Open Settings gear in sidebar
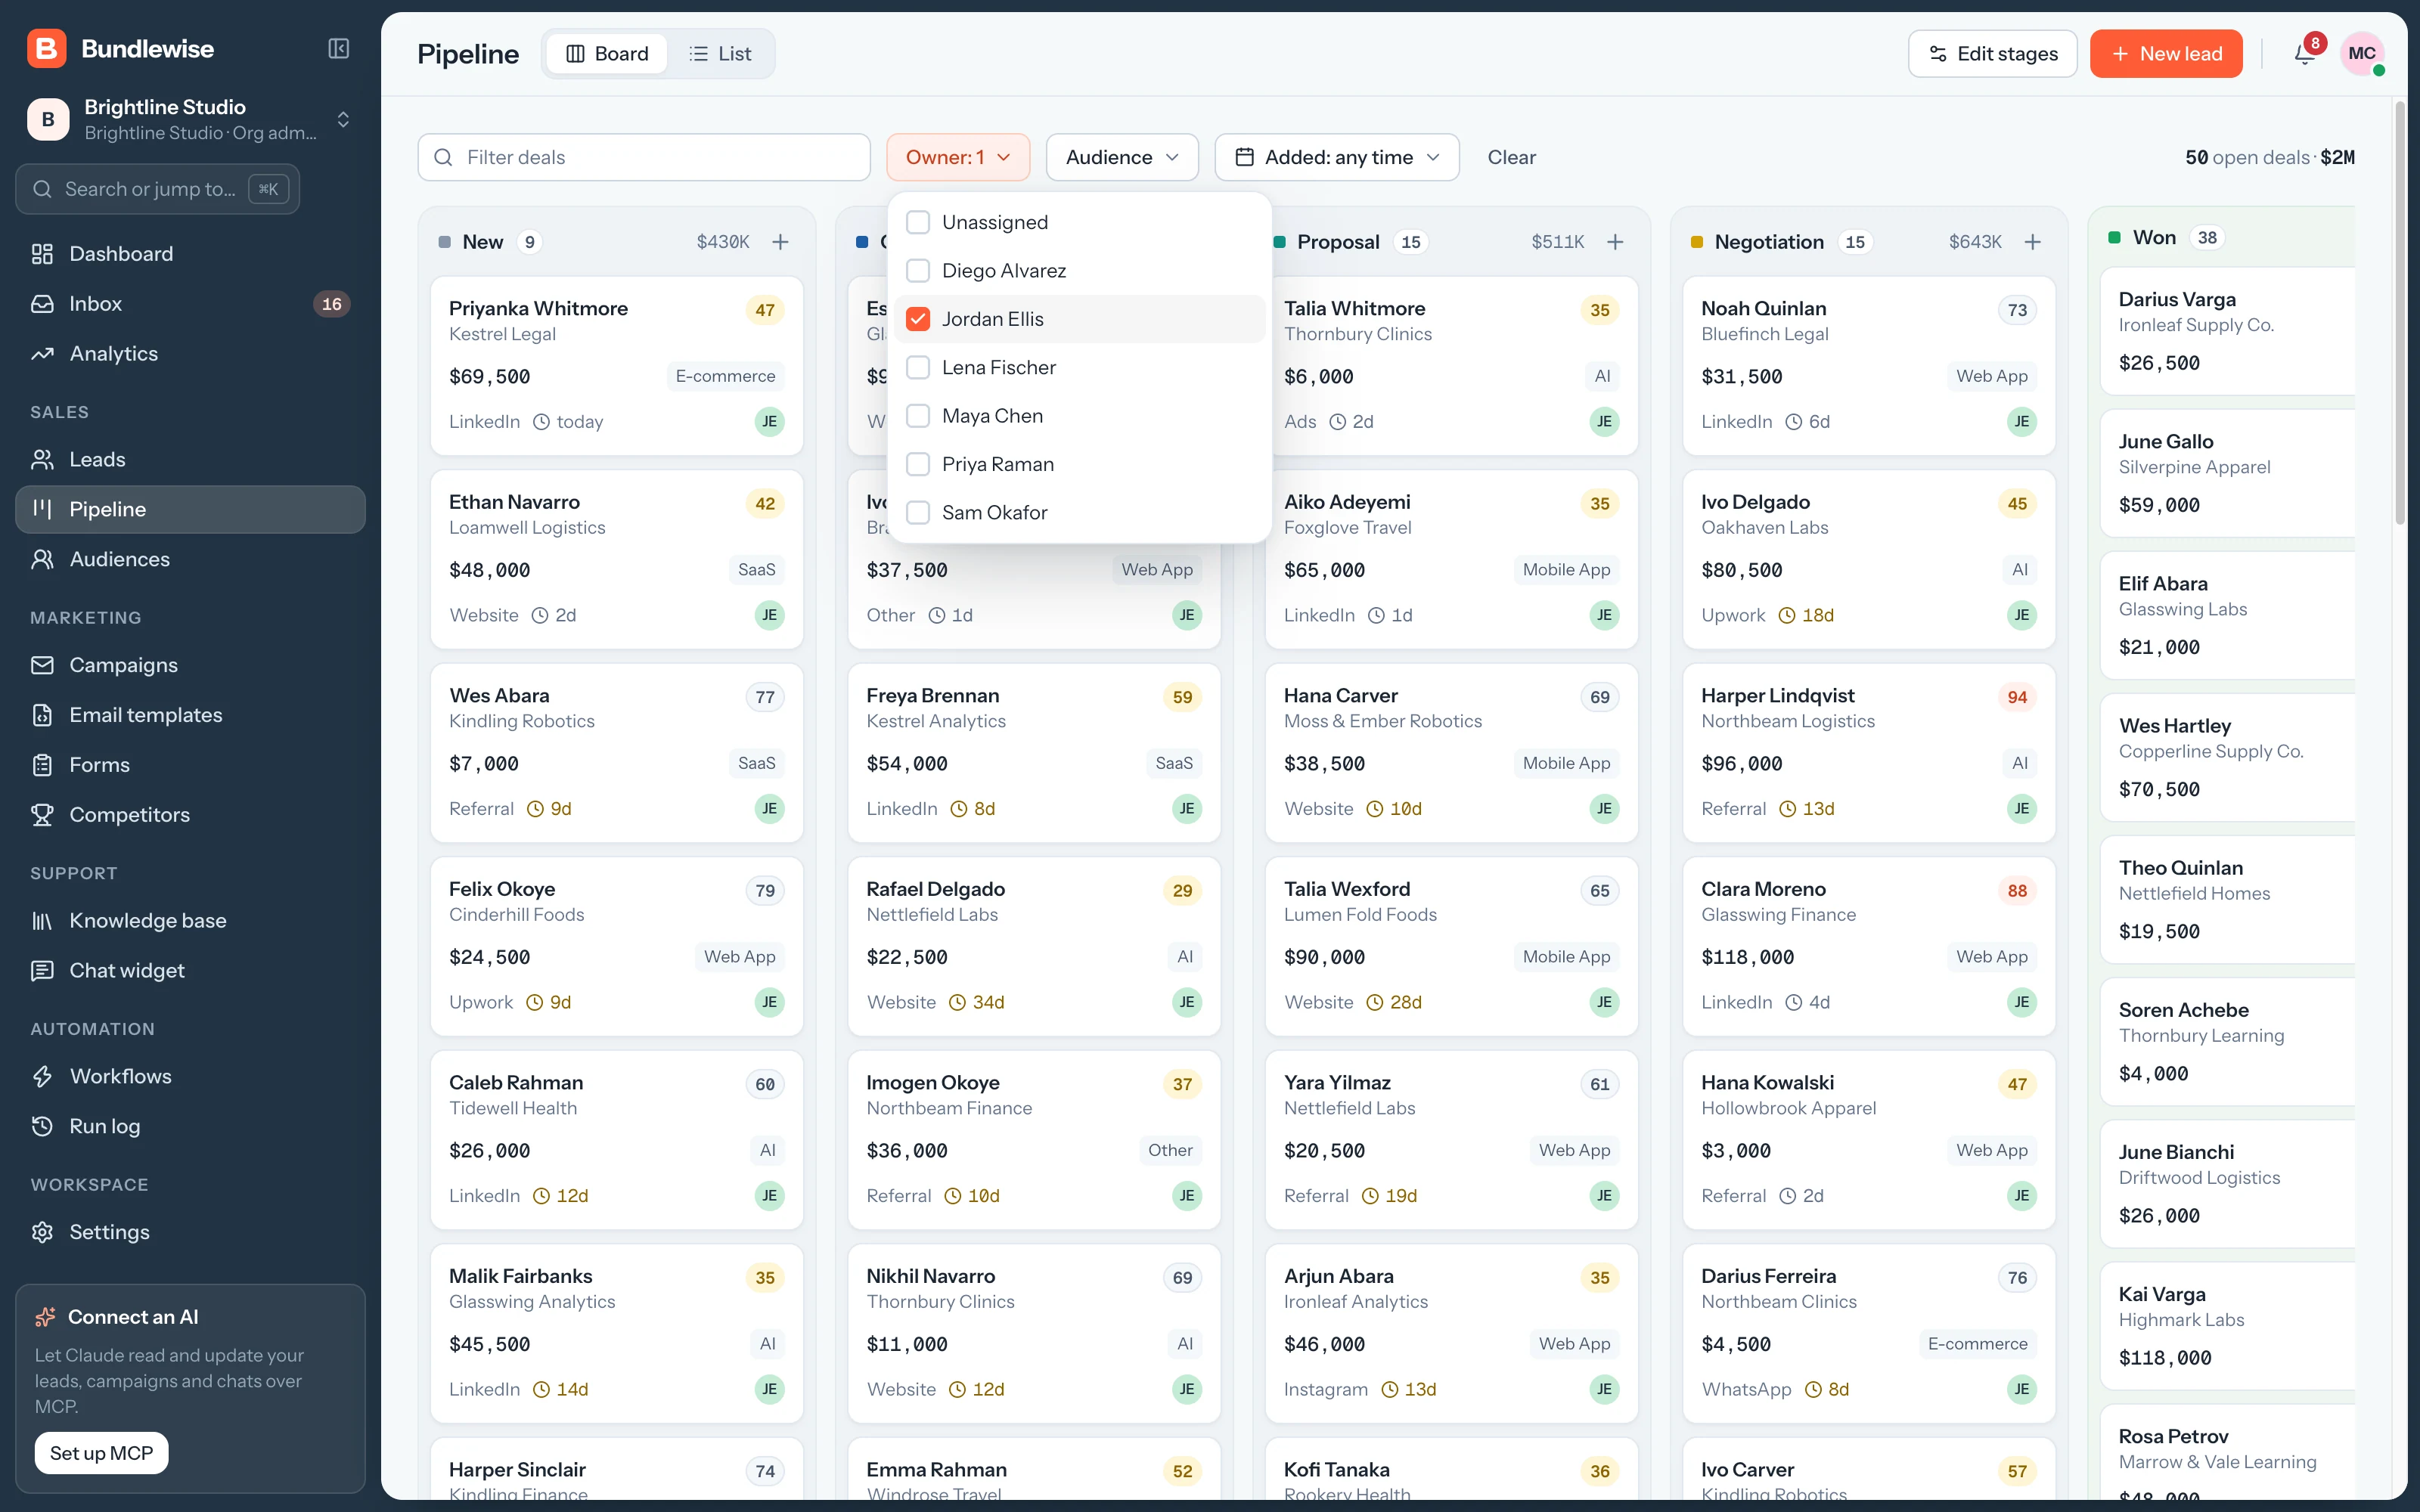The height and width of the screenshot is (1512, 2420). 190,1232
